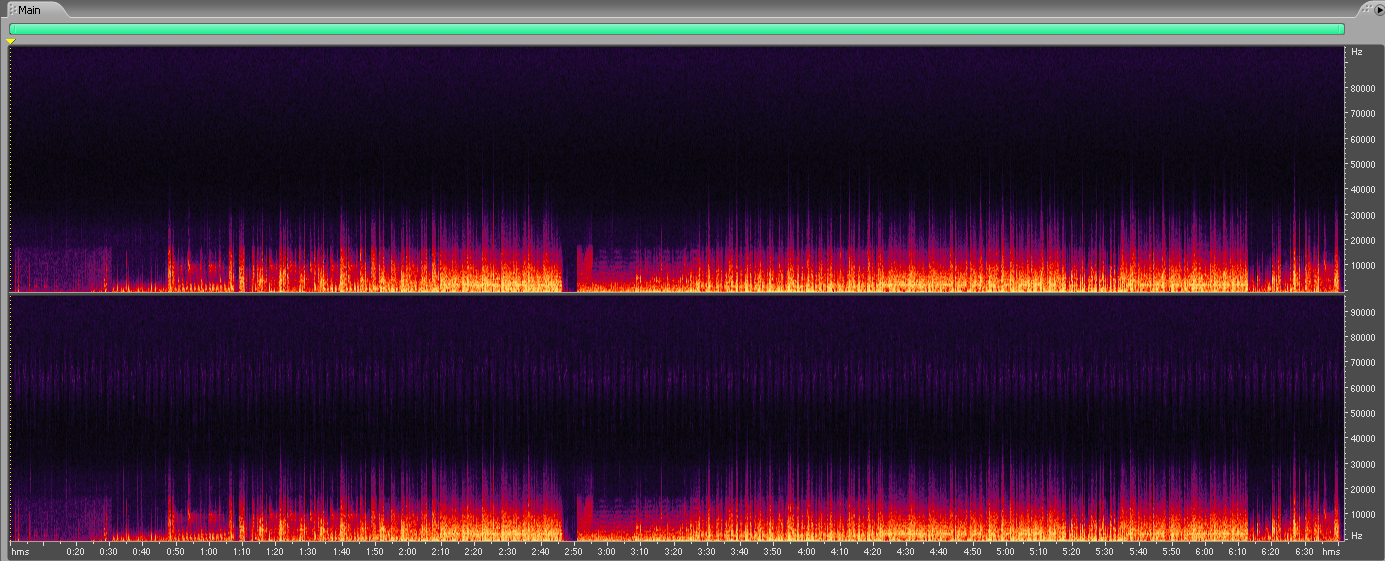
Task: Click the 1:00 mark on time ruler
Action: (x=208, y=551)
